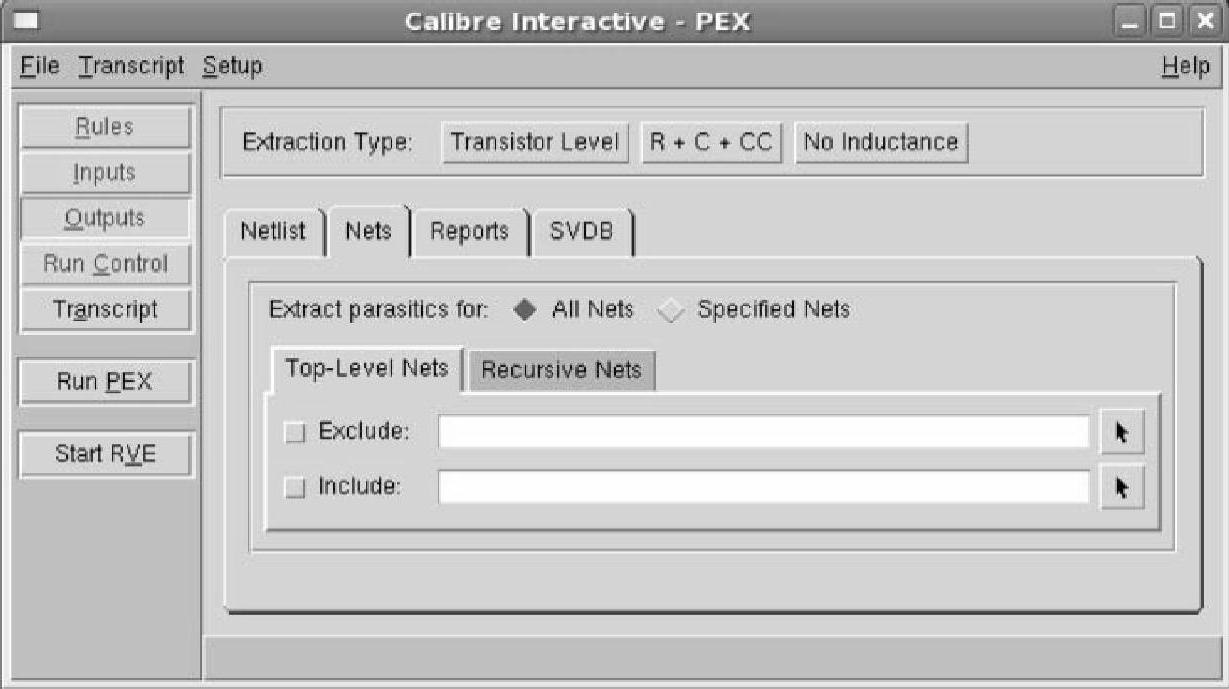
Task: Open the window menu icon in title bar
Action: point(29,22)
